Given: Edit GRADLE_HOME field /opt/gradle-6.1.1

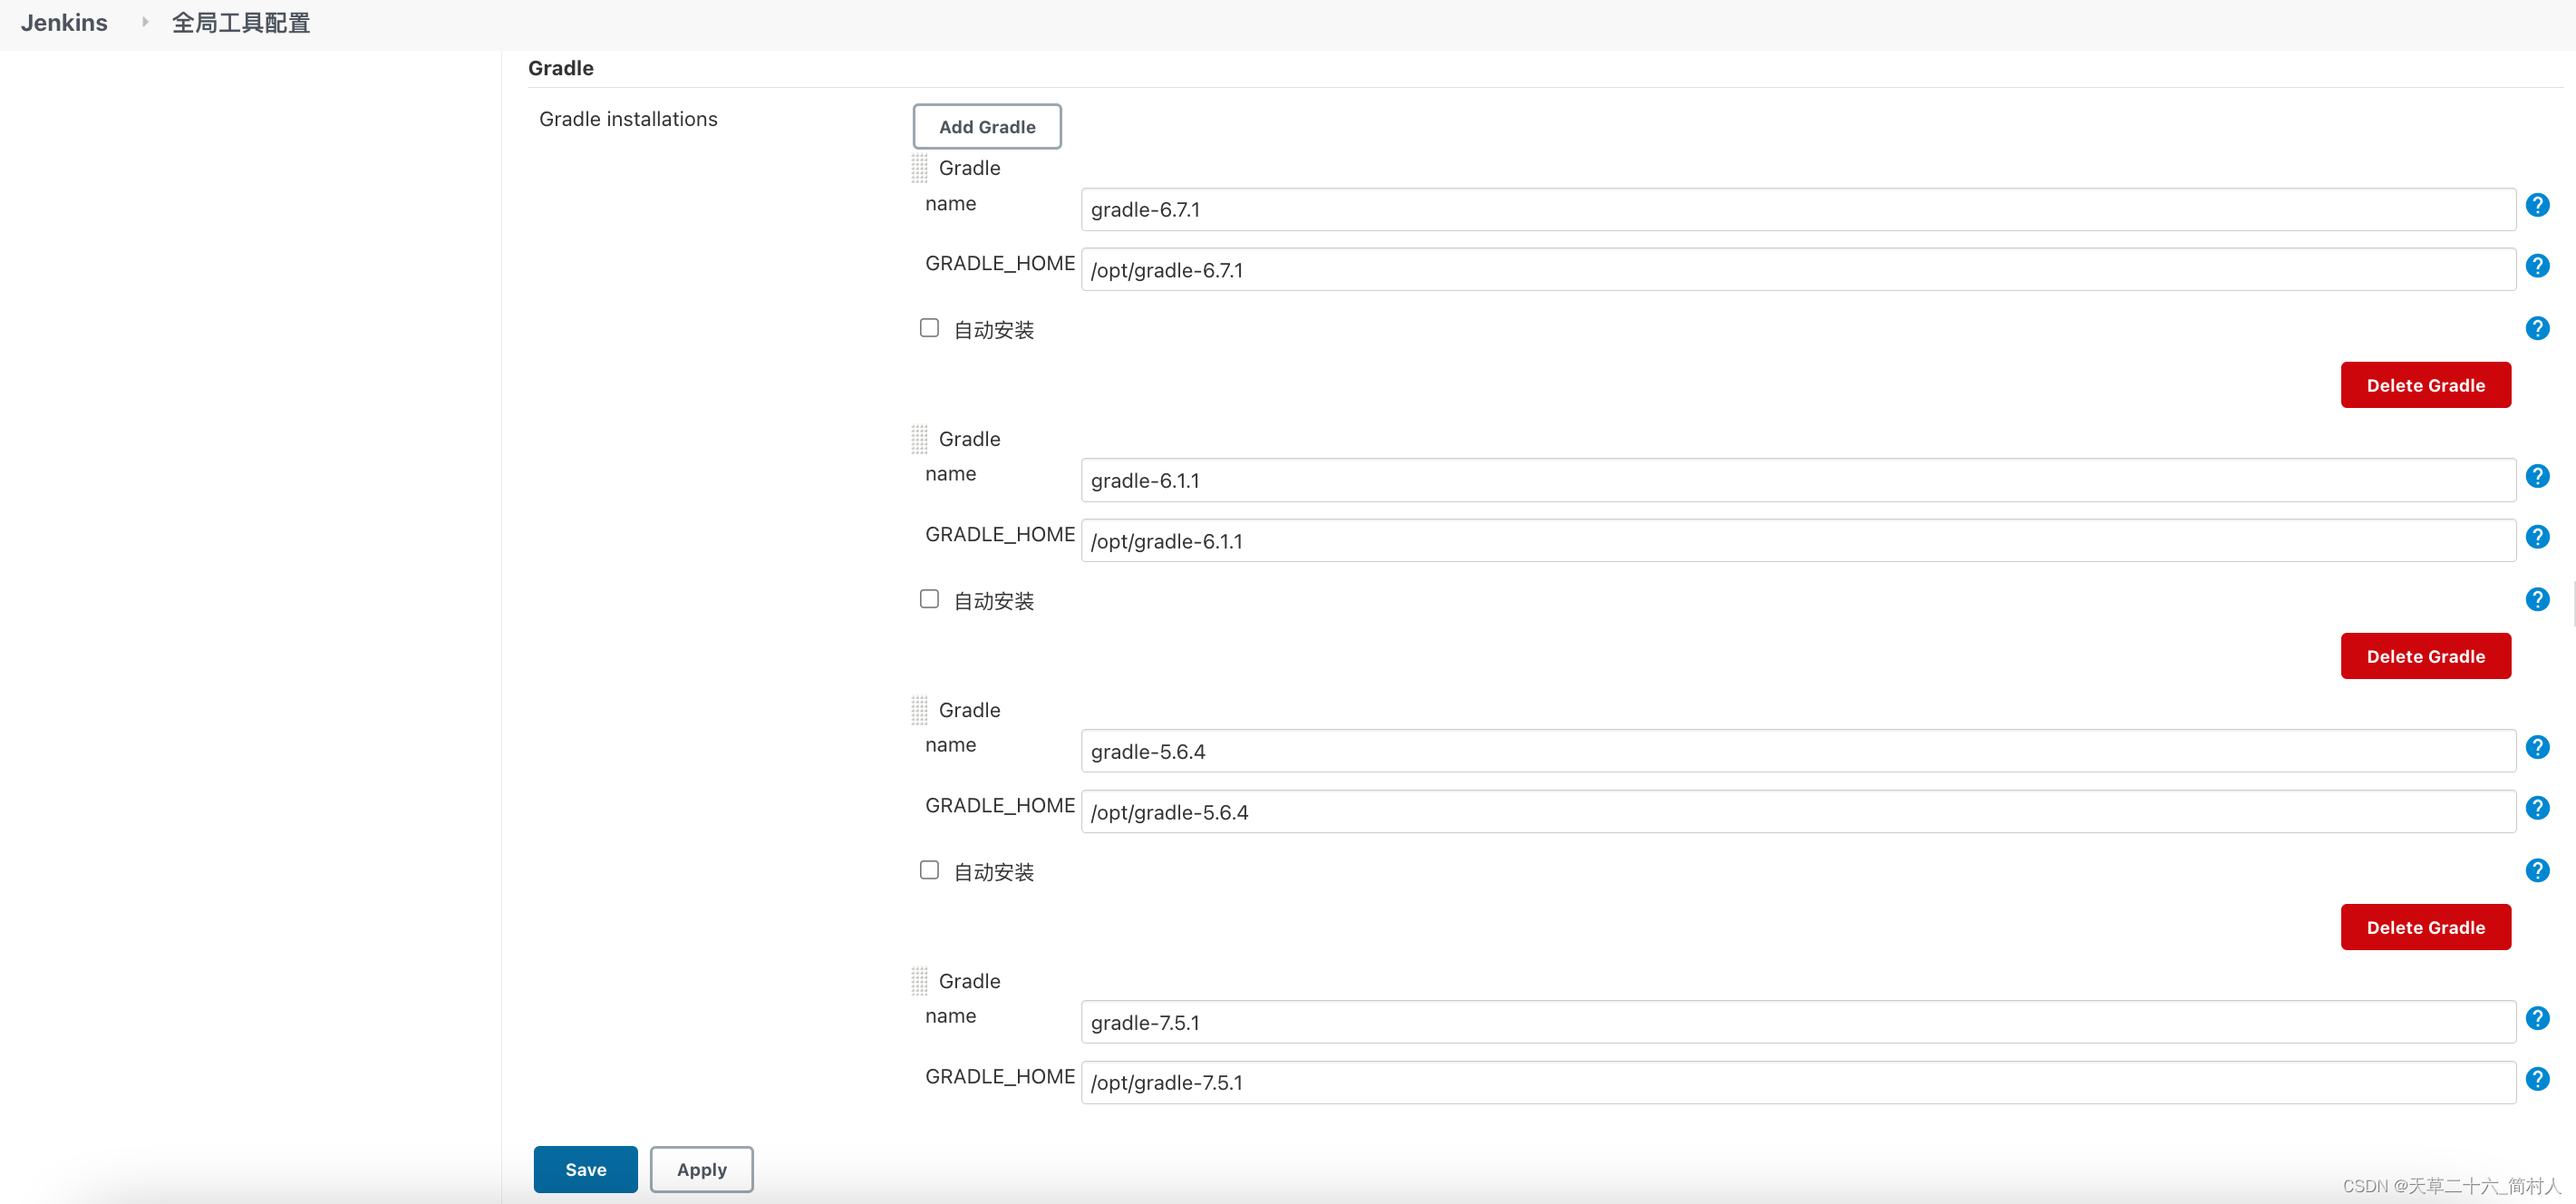Looking at the screenshot, I should [x=1798, y=541].
